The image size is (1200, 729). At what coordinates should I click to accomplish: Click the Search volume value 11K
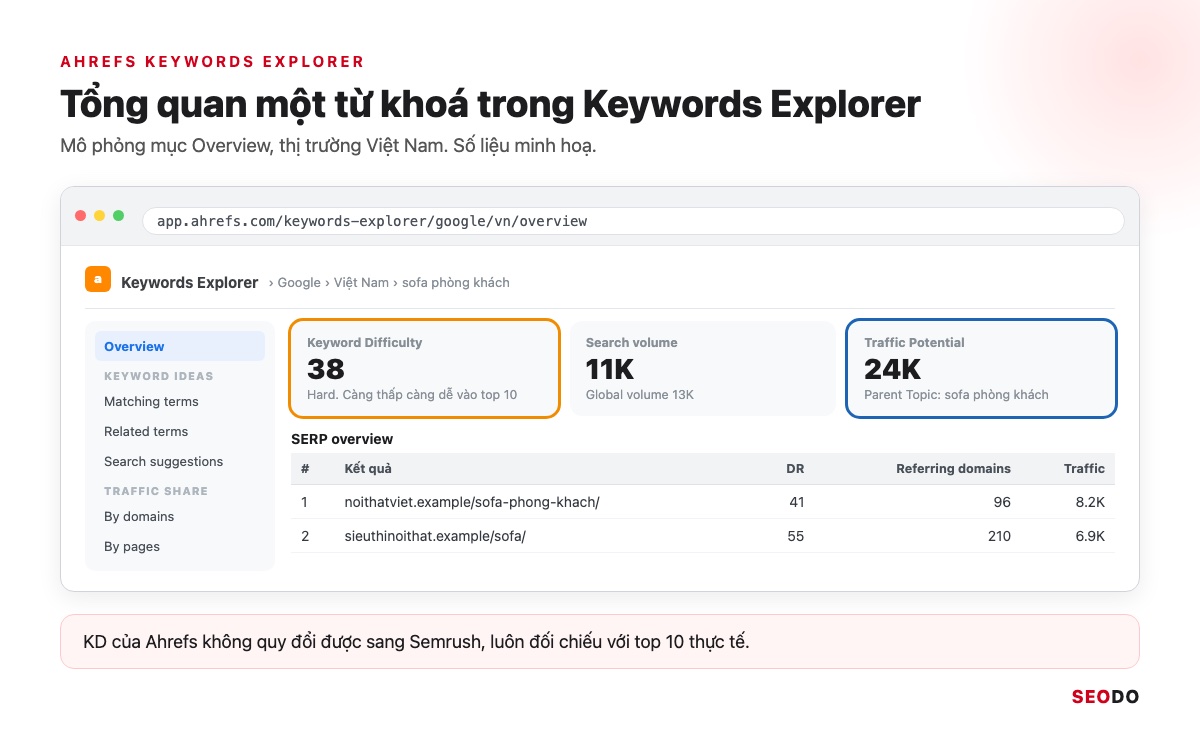point(610,369)
